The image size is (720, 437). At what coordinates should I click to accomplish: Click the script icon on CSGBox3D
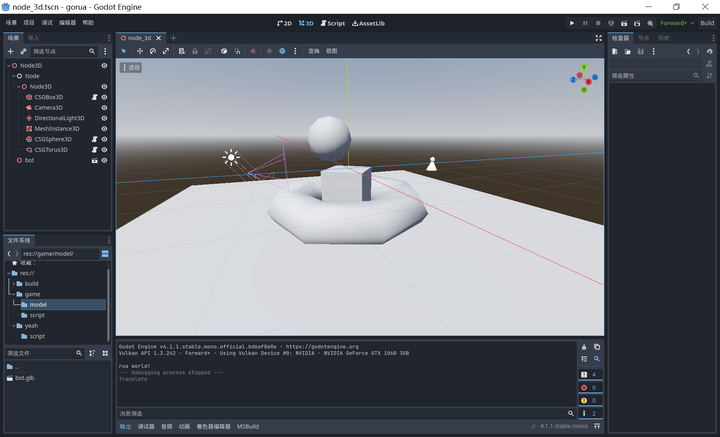94,97
